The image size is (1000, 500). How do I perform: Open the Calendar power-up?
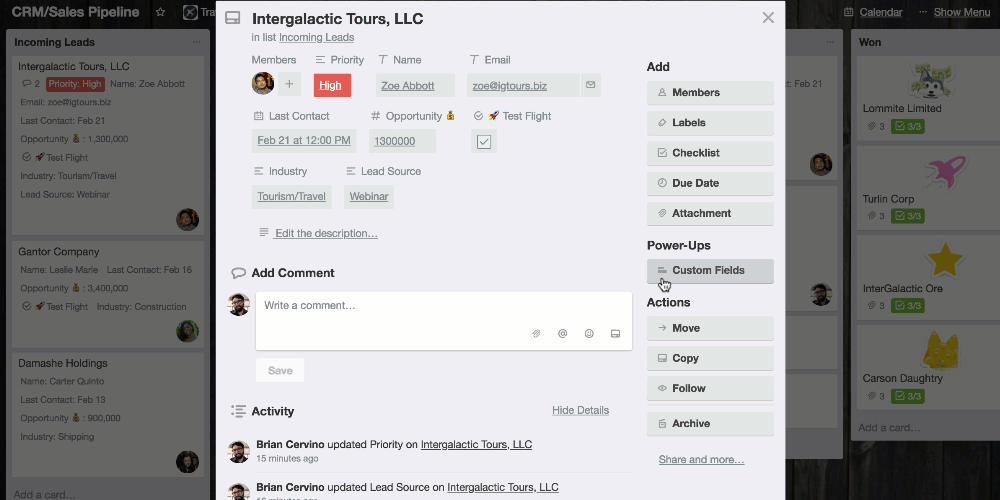(x=873, y=12)
